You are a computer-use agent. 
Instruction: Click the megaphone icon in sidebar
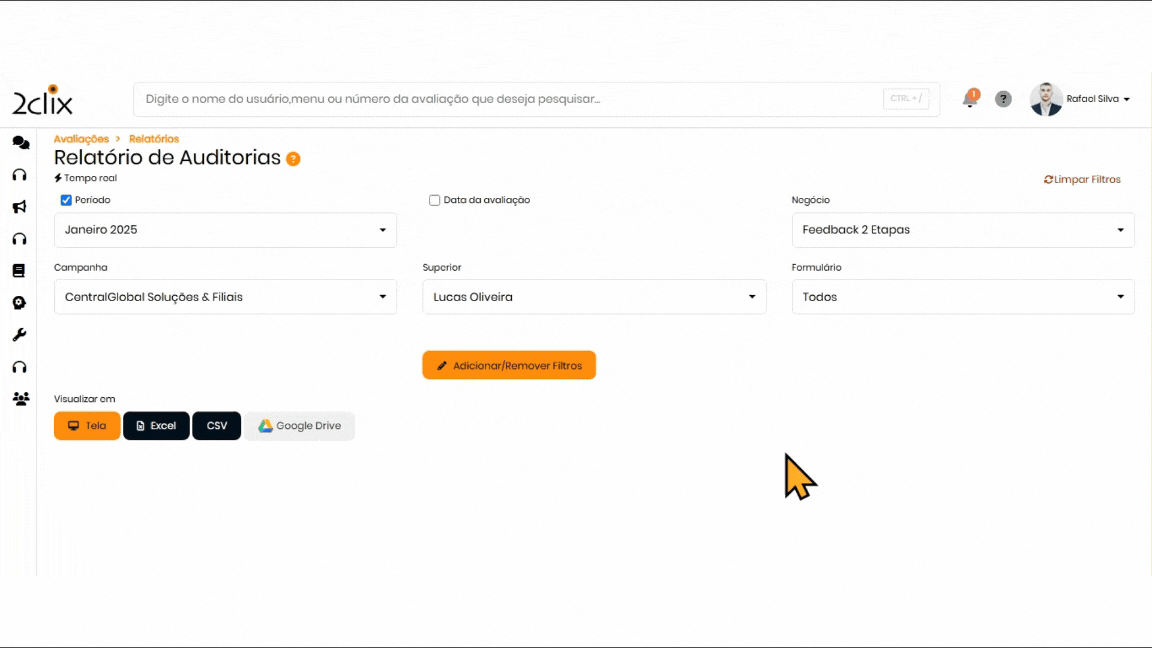pyautogui.click(x=19, y=207)
